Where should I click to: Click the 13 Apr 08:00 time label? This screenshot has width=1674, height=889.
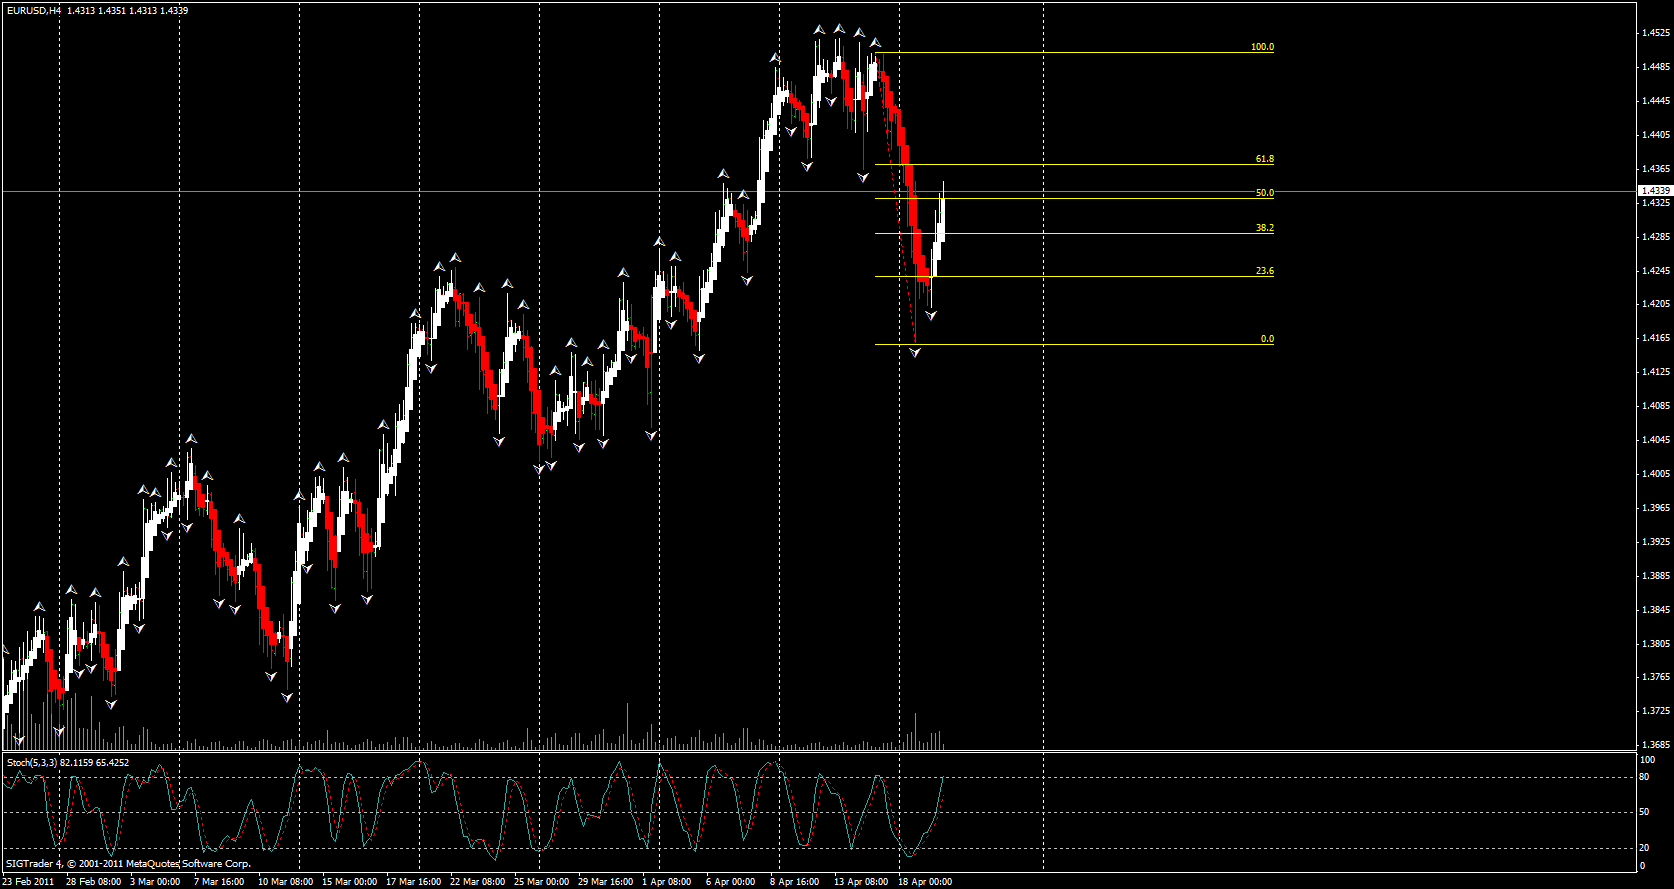[861, 882]
